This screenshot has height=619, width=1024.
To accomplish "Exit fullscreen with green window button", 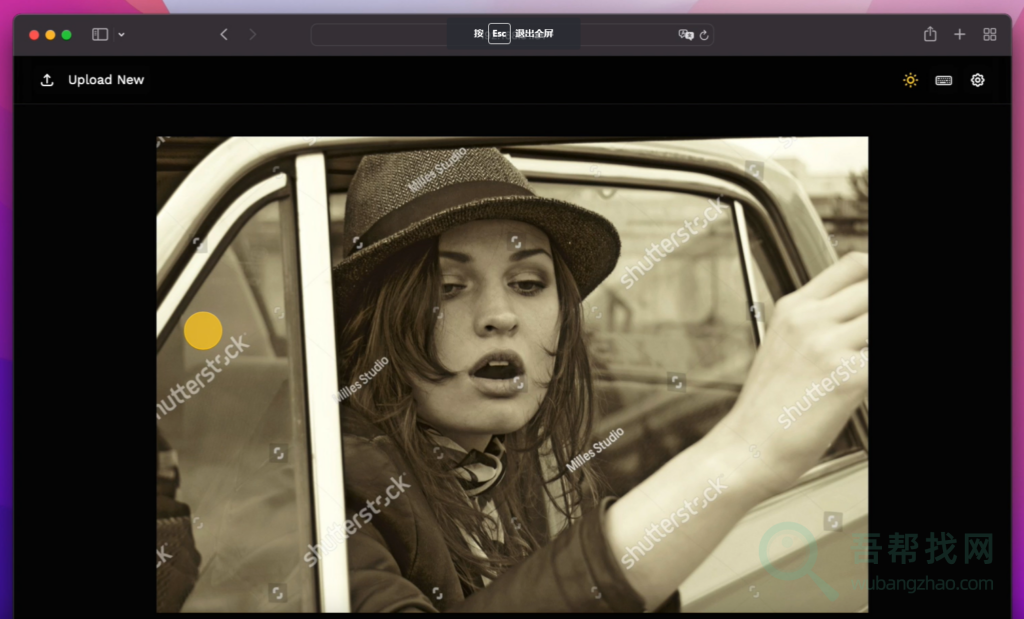I will tap(66, 34).
